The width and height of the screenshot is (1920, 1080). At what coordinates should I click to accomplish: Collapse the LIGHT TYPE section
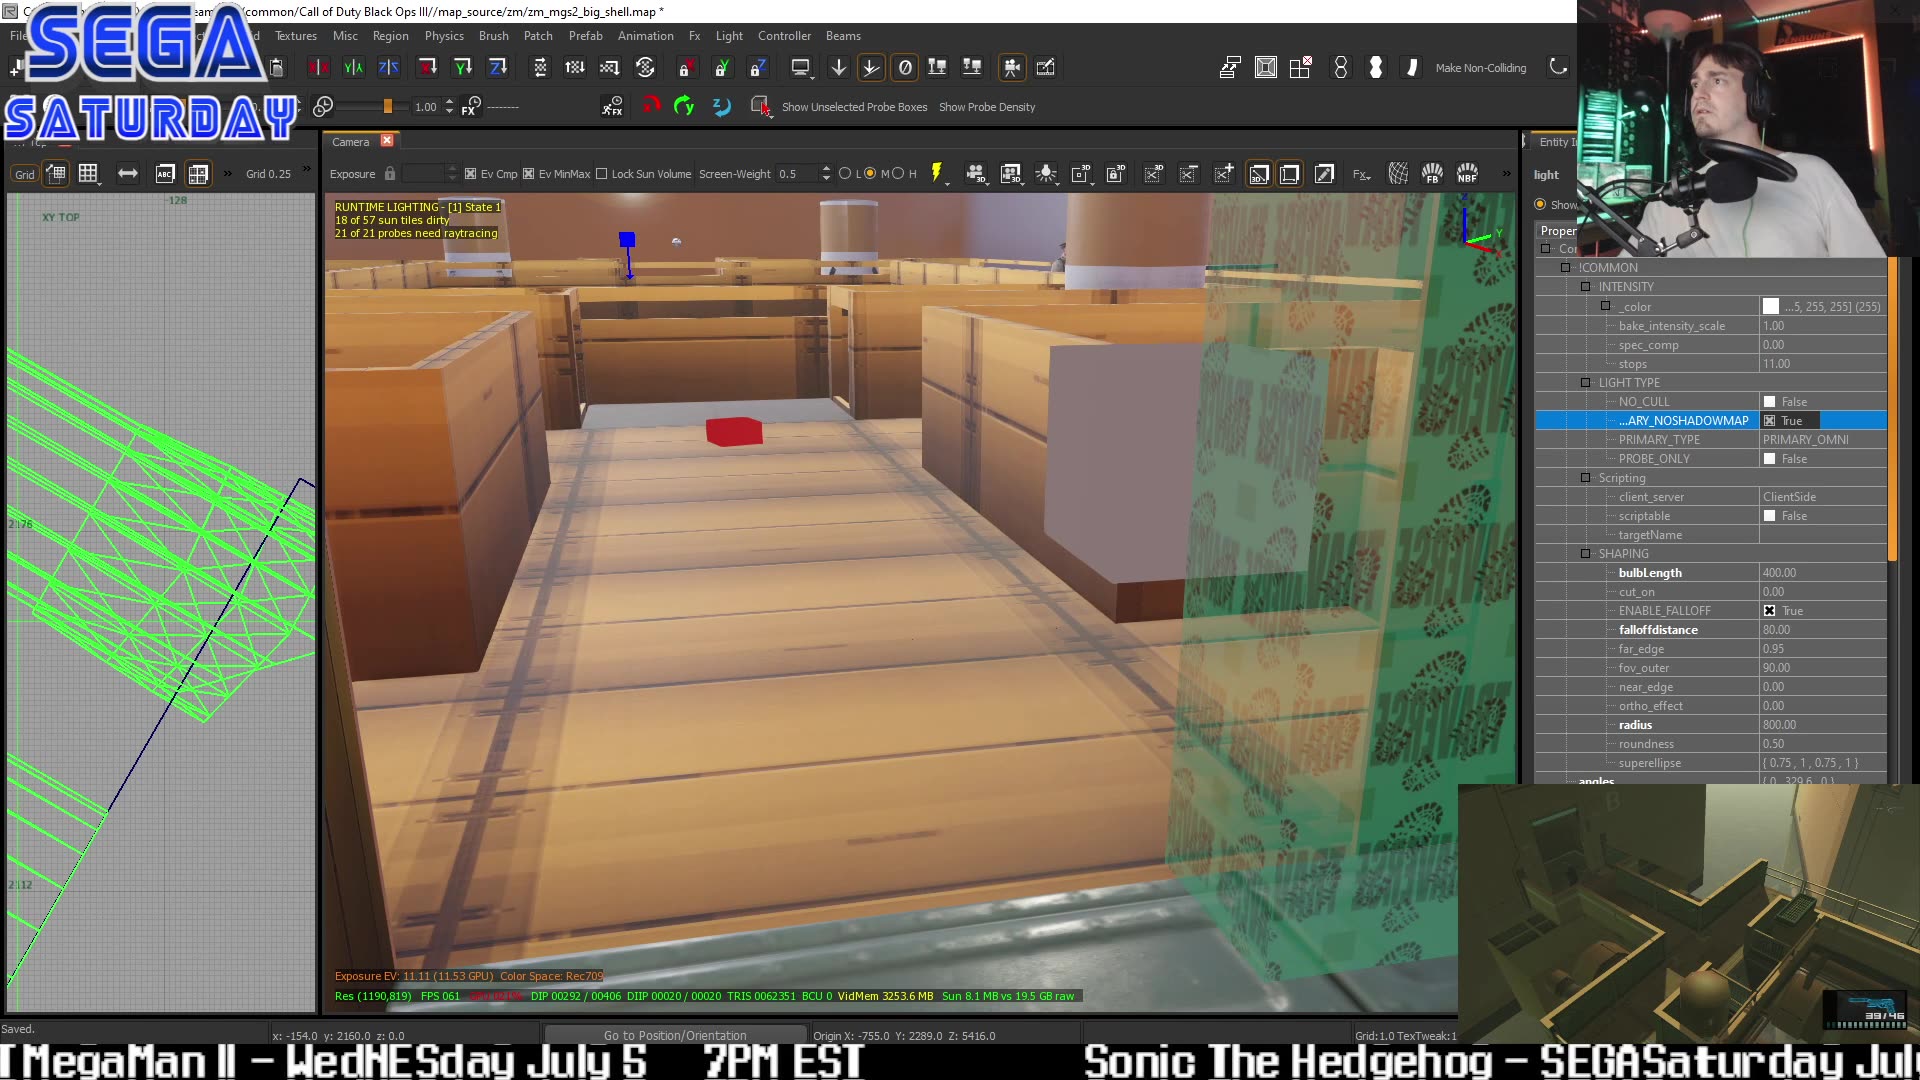(x=1586, y=382)
